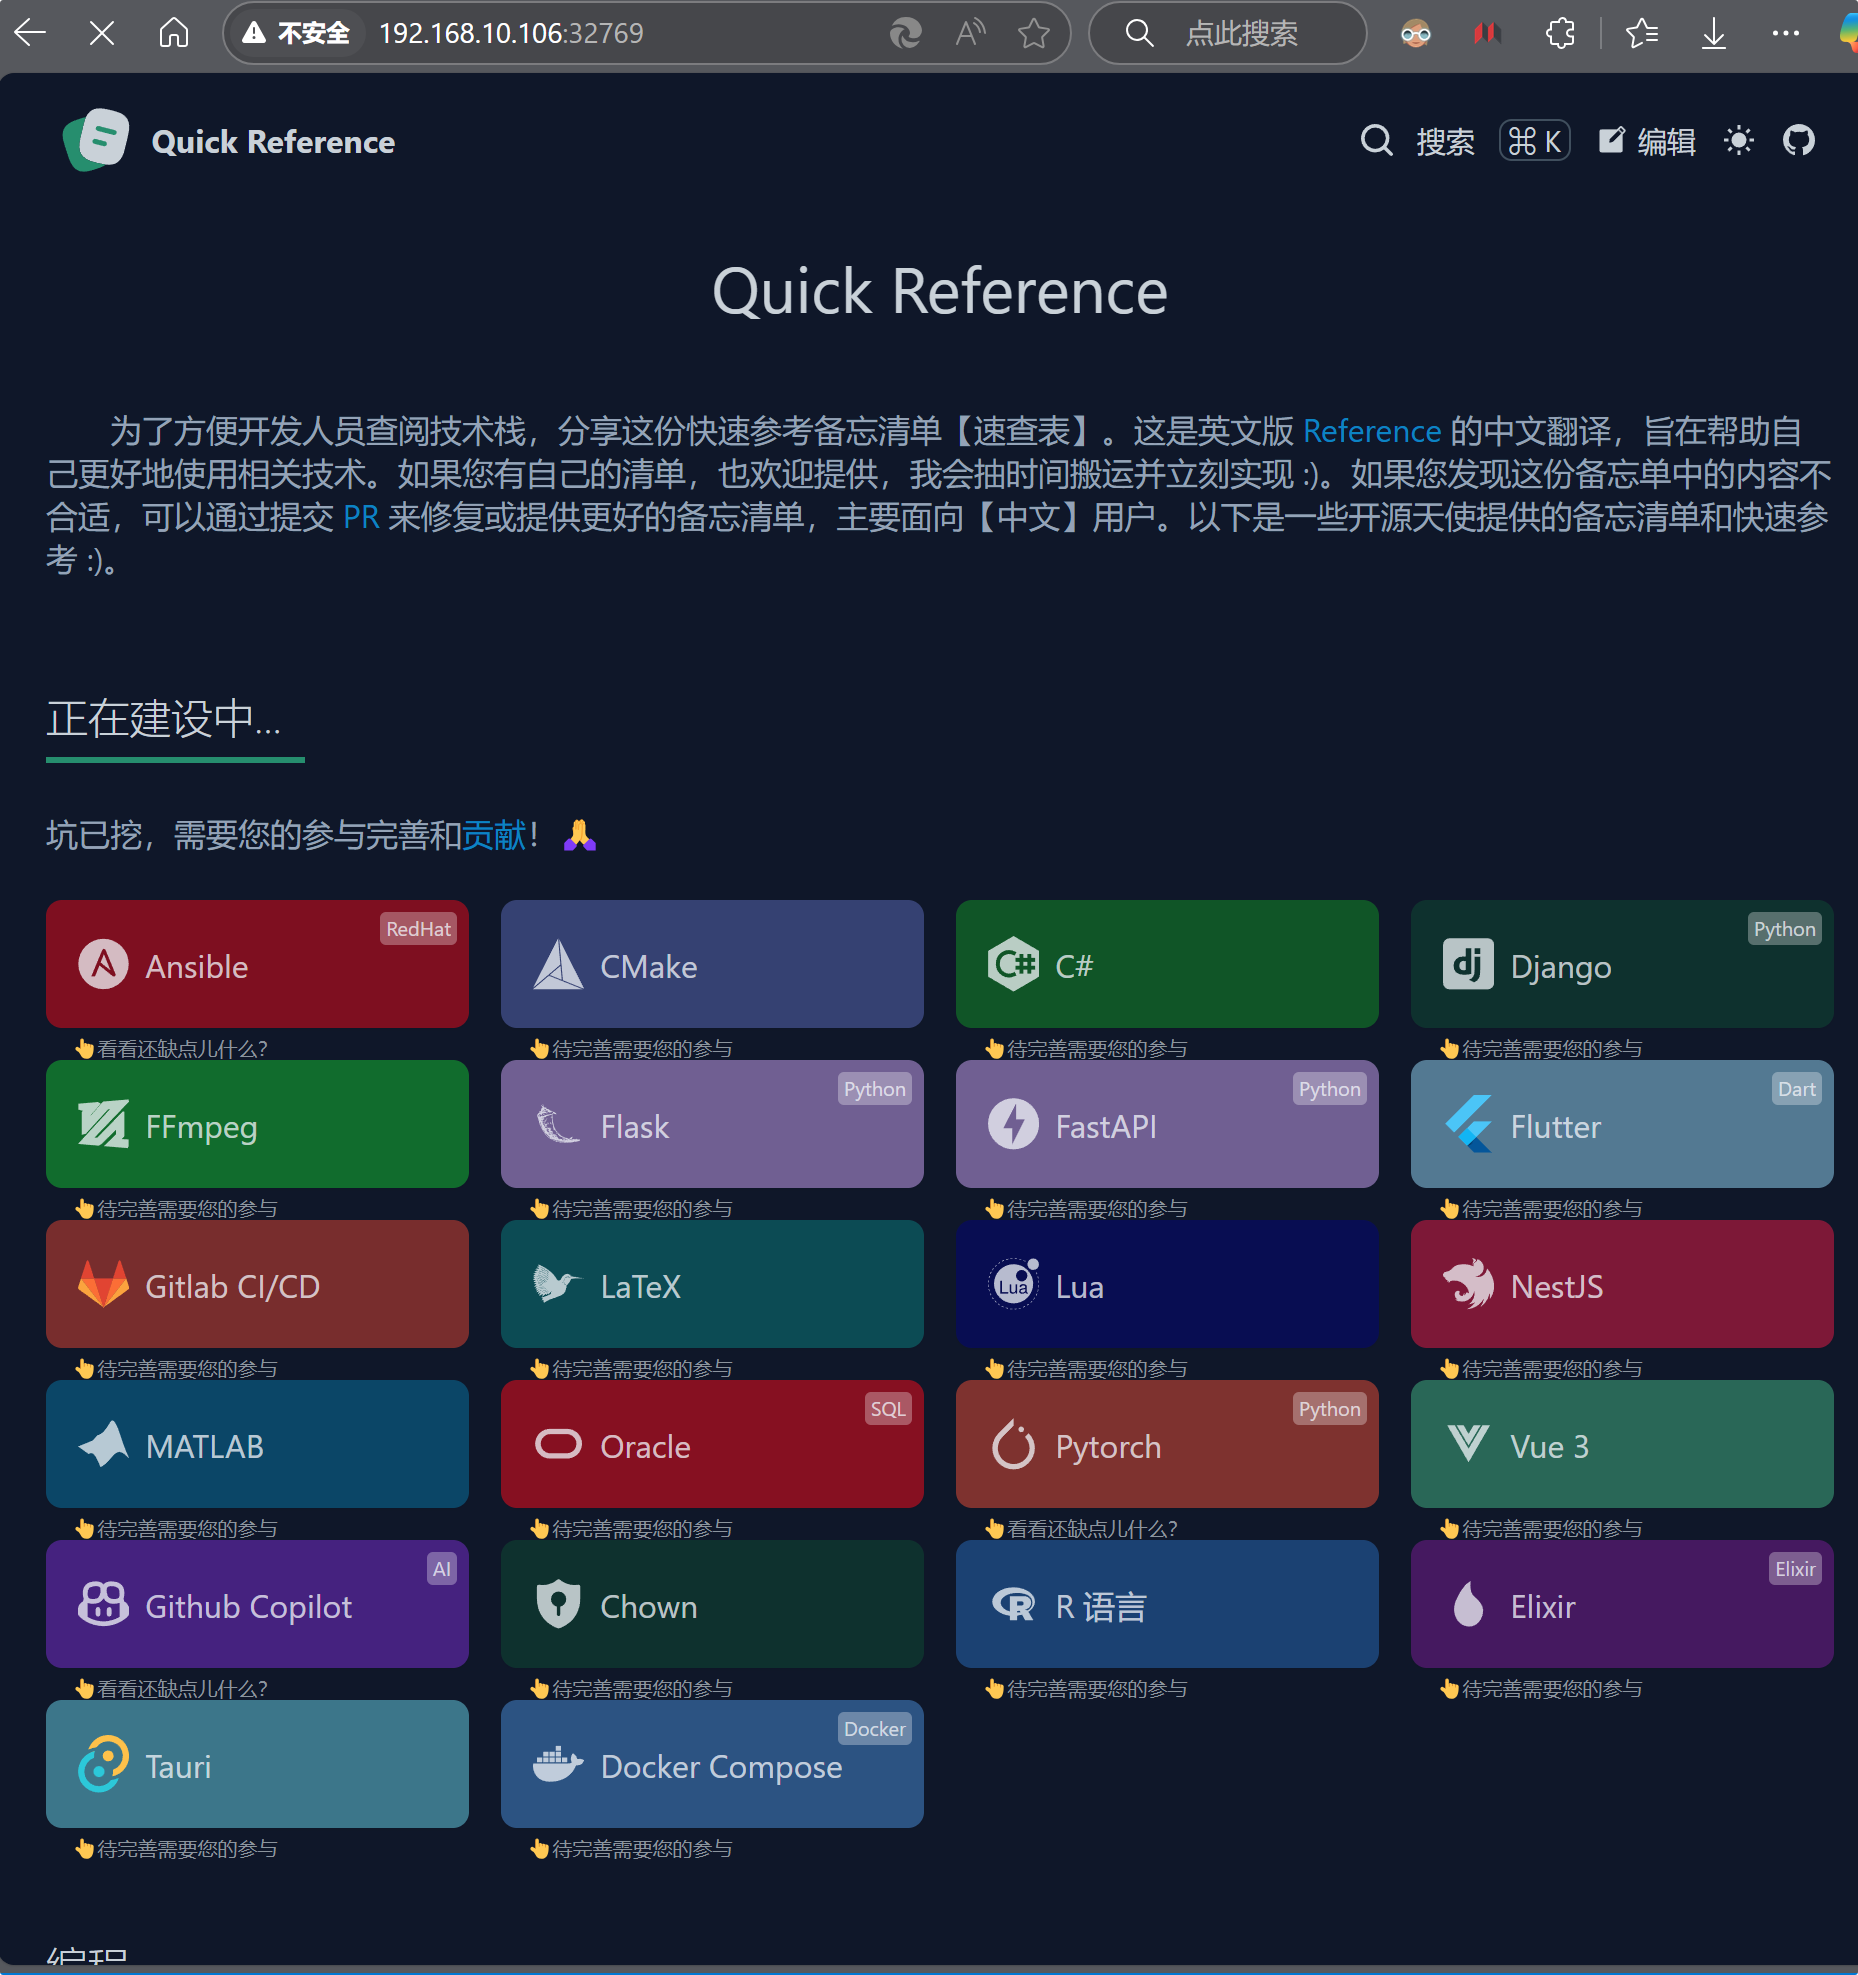Screen dimensions: 1858x1975
Task: Click the PR link in description
Action: (x=361, y=517)
